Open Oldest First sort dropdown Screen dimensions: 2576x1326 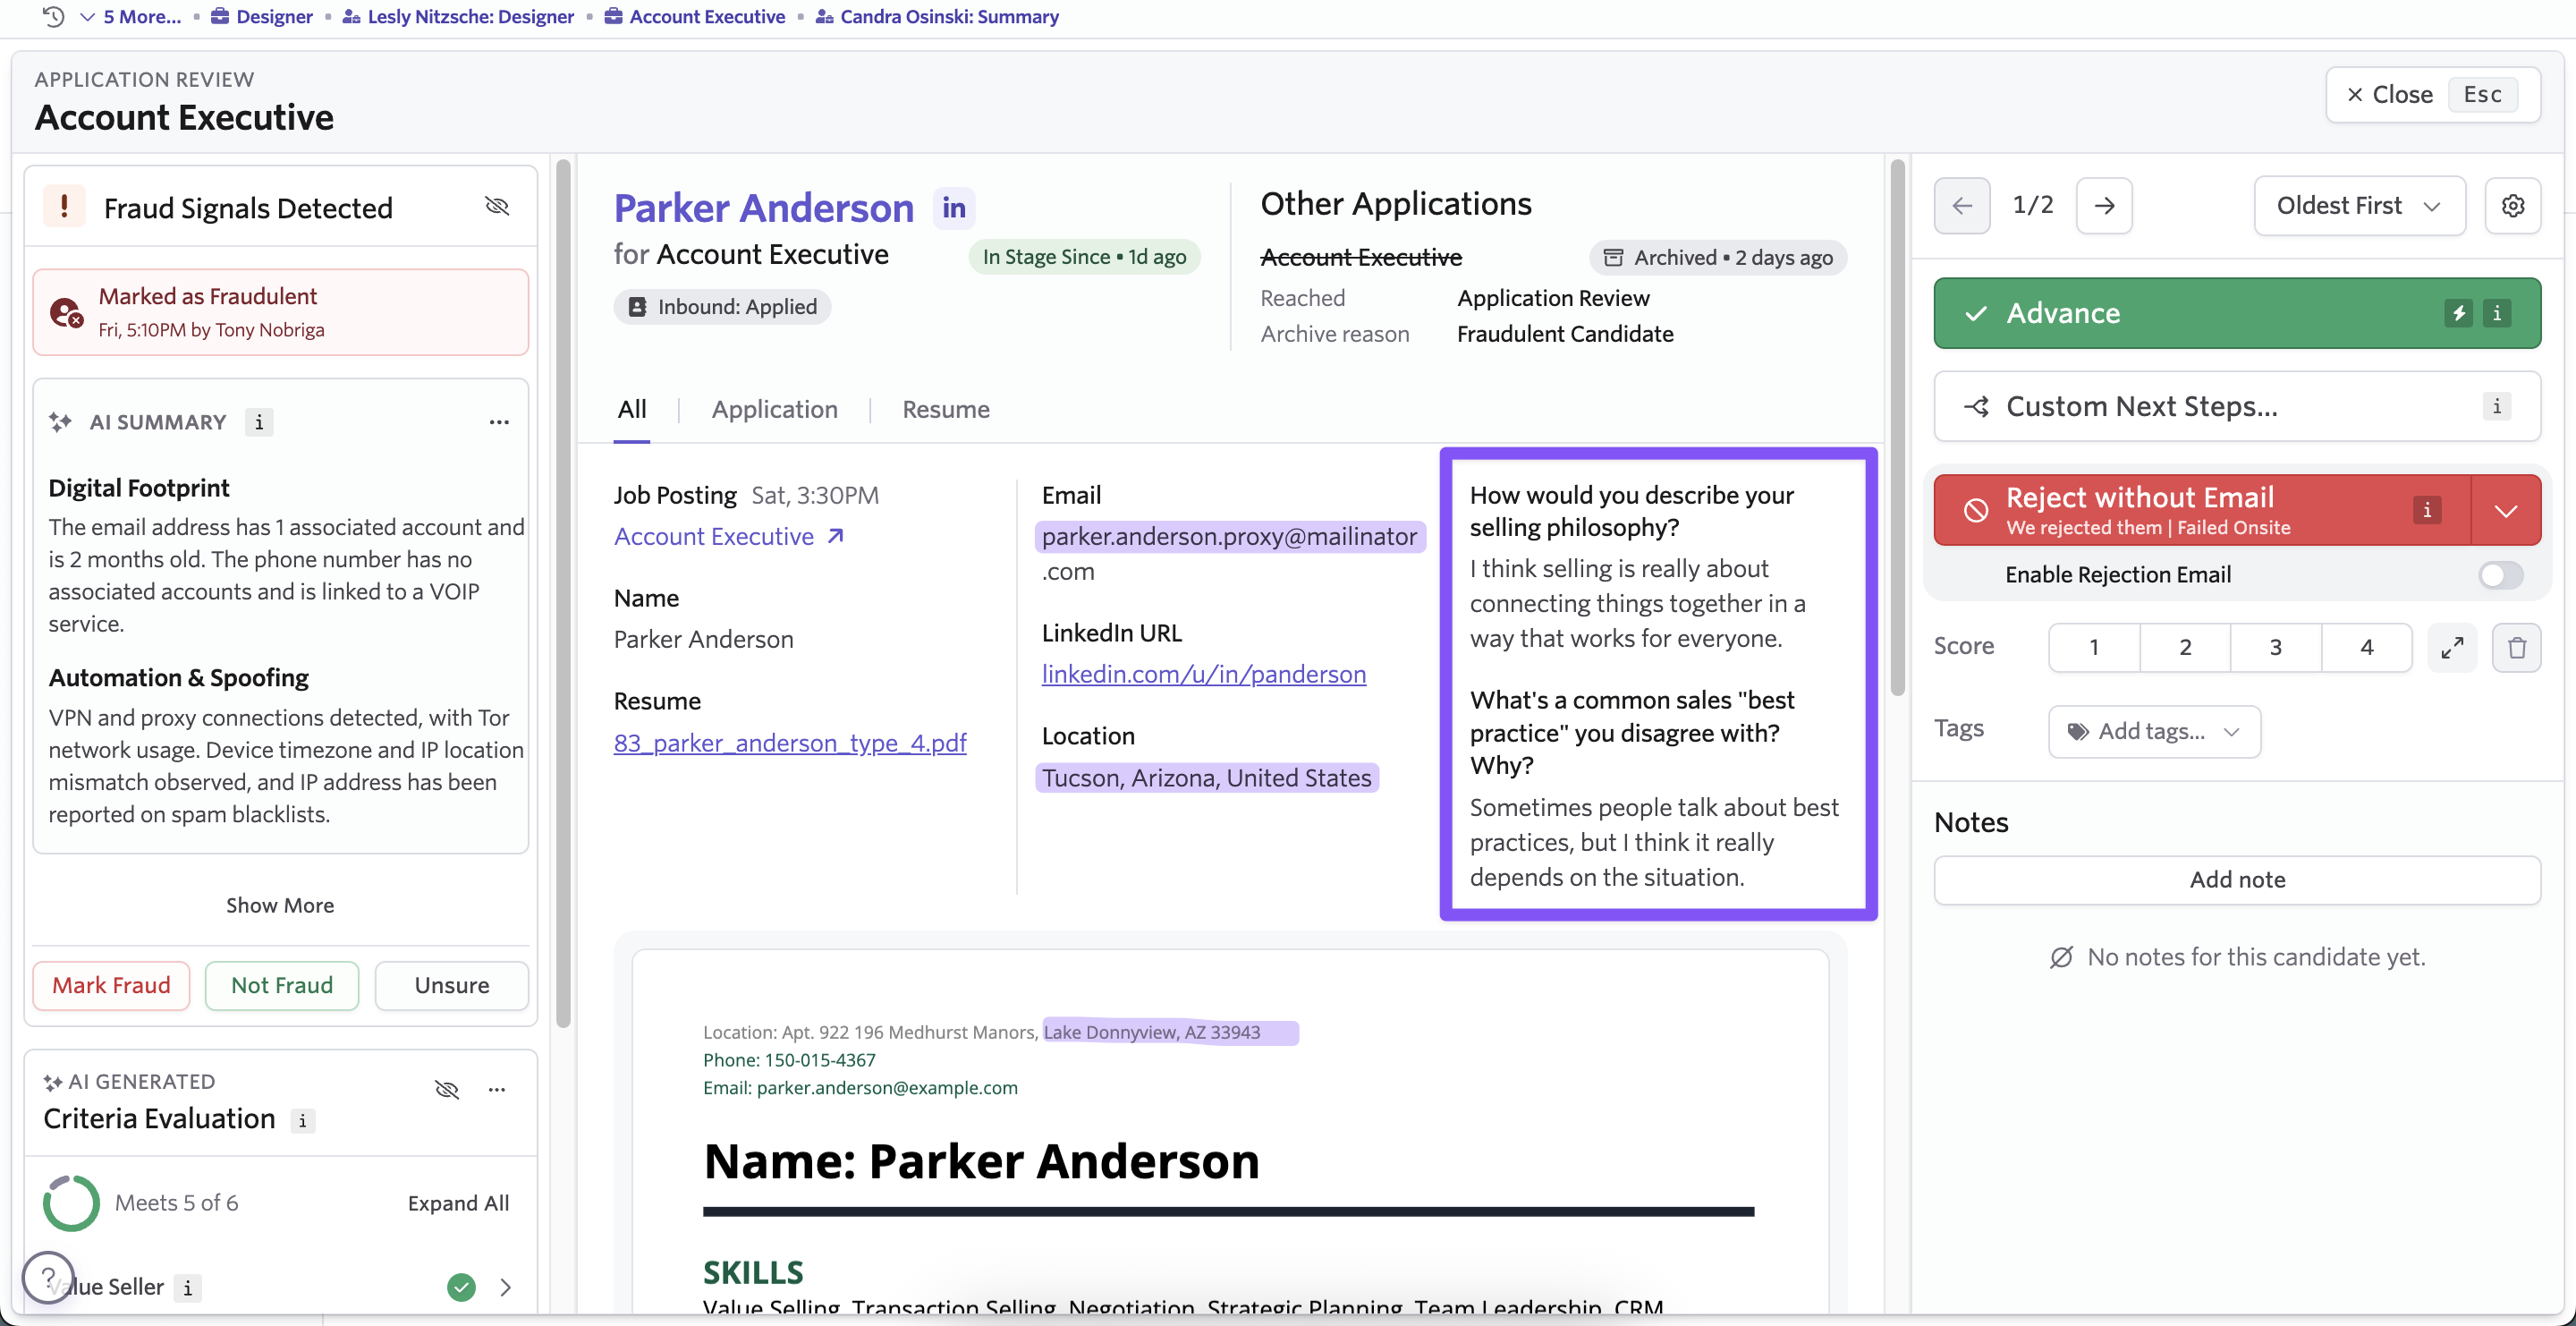point(2359,205)
